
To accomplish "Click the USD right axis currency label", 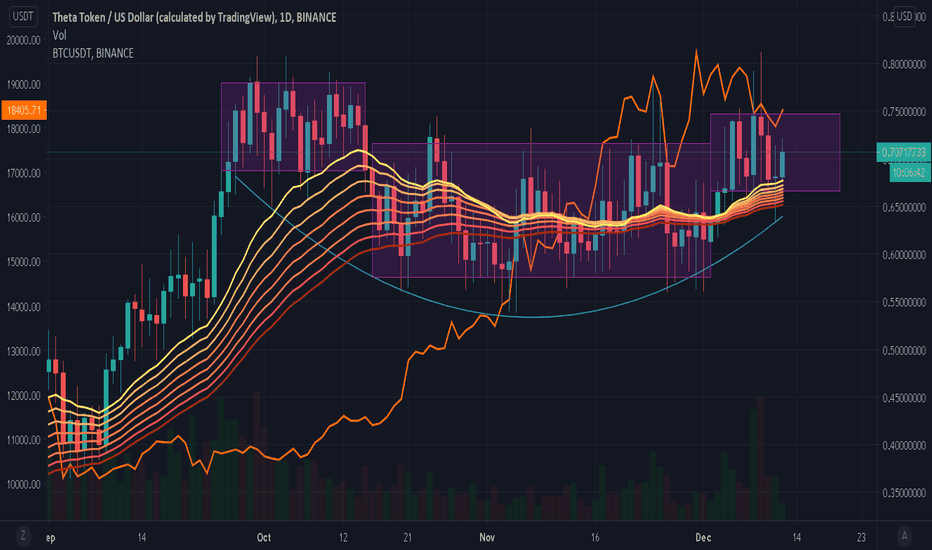I will (905, 16).
